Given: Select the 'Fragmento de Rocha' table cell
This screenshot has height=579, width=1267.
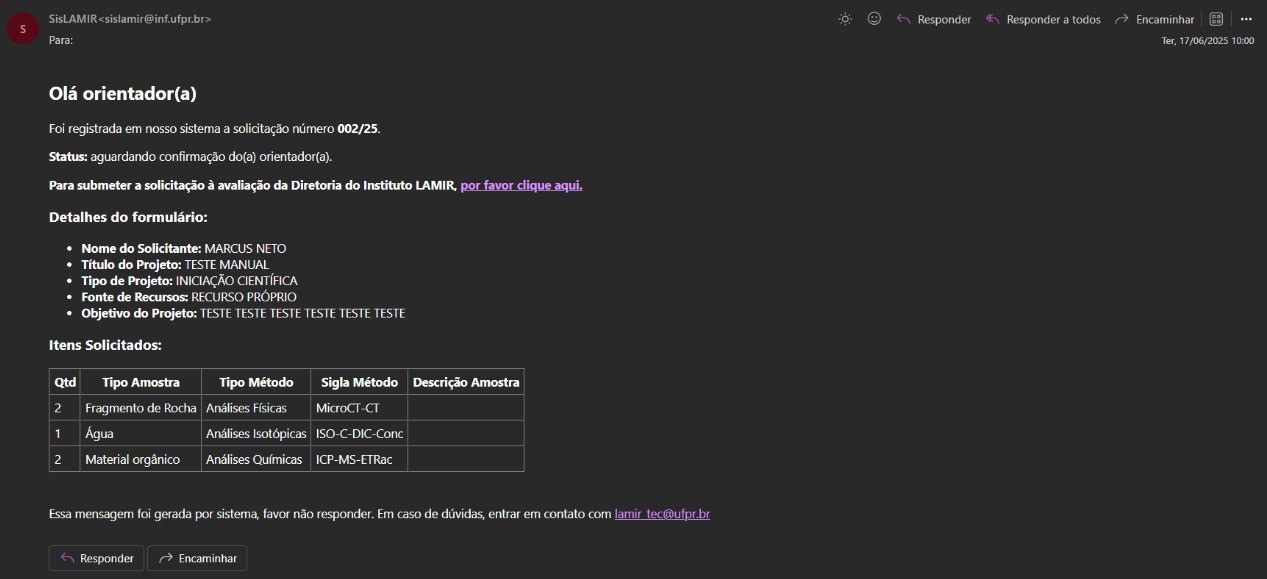Looking at the screenshot, I should pyautogui.click(x=141, y=408).
